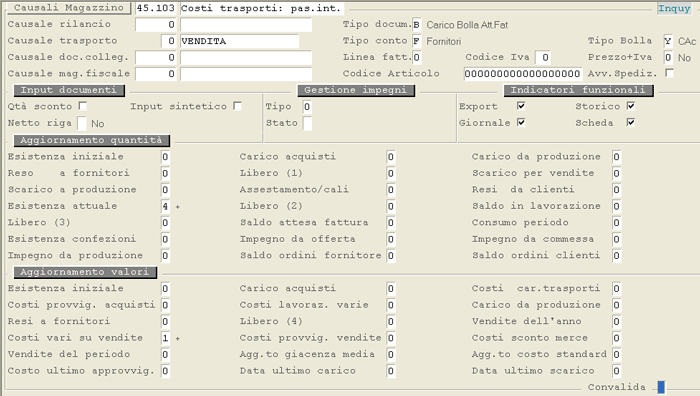
Task: Click the Convalida blue confirmation box
Action: pos(661,387)
